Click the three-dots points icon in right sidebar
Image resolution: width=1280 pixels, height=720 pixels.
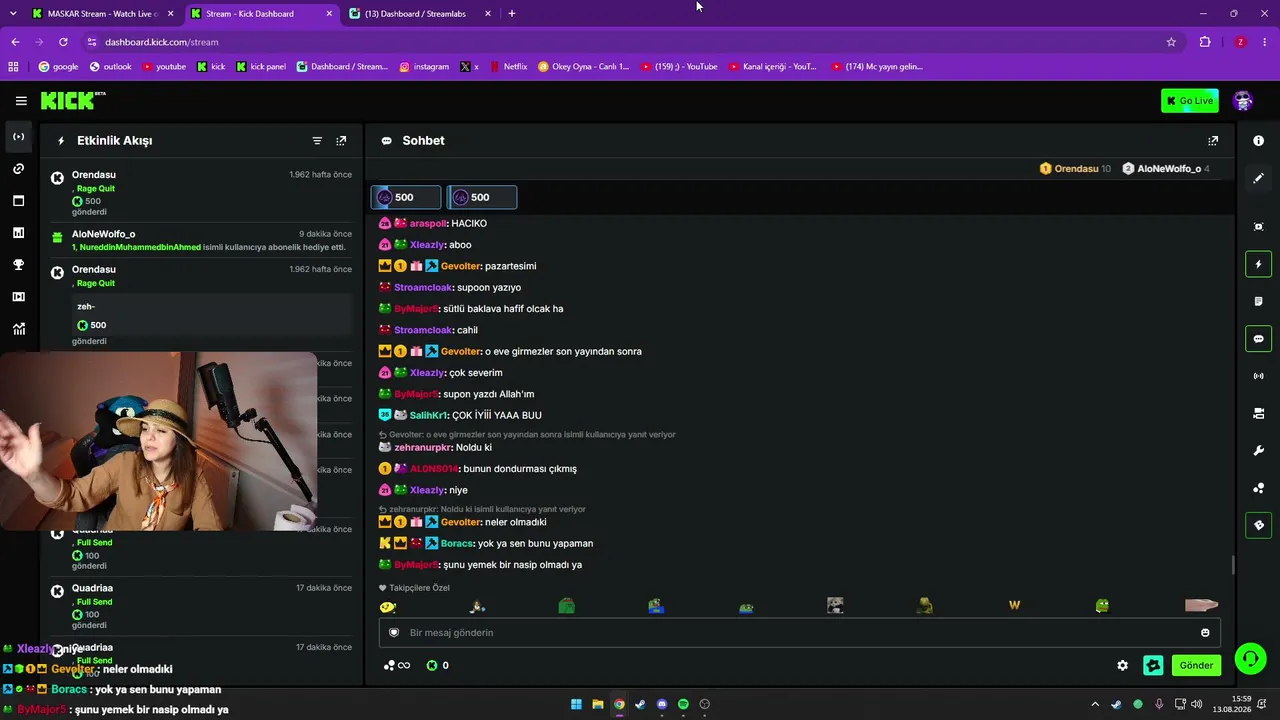click(1258, 488)
